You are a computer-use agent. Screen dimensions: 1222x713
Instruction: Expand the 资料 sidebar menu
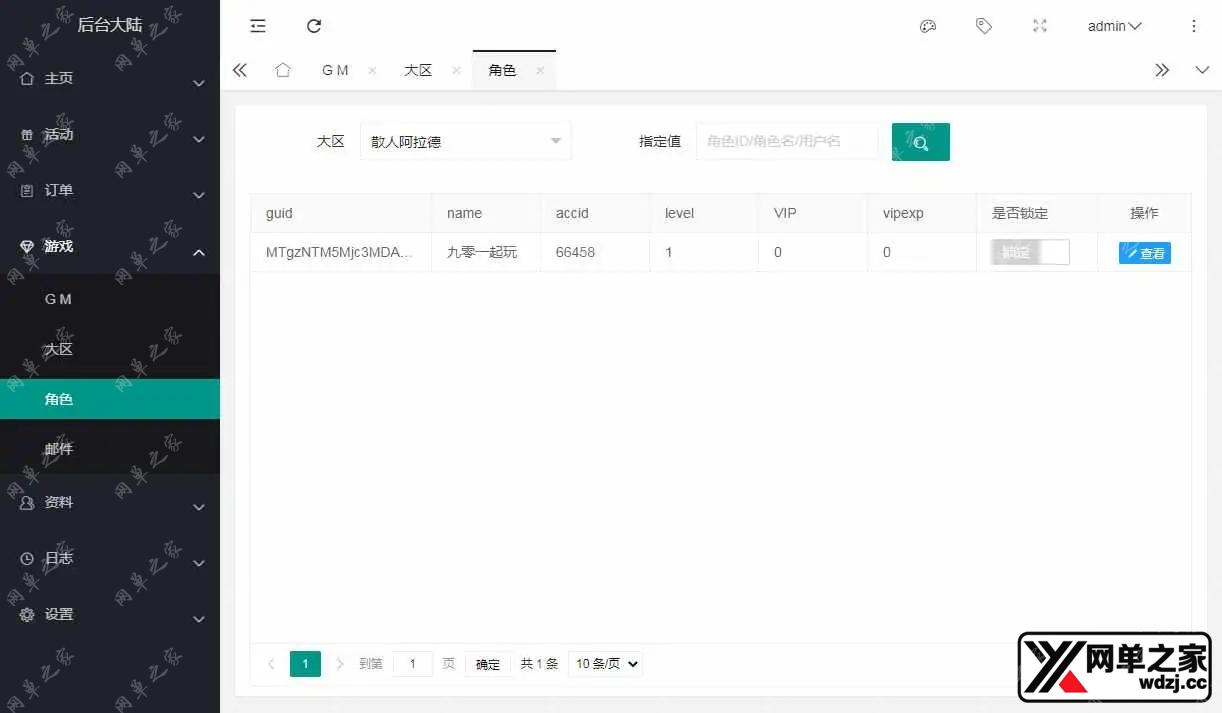[x=110, y=503]
